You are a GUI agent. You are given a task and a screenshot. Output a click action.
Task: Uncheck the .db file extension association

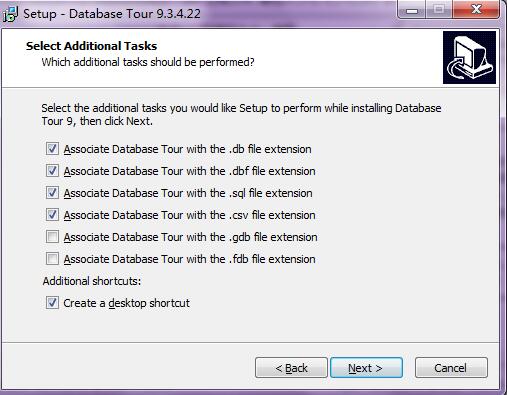tap(52, 149)
